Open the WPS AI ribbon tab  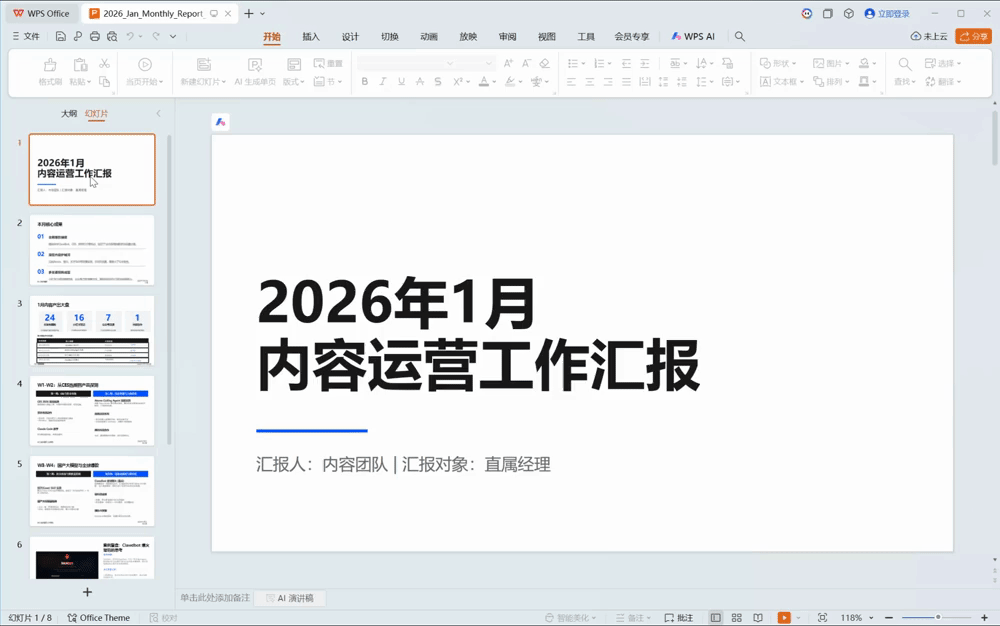point(695,36)
